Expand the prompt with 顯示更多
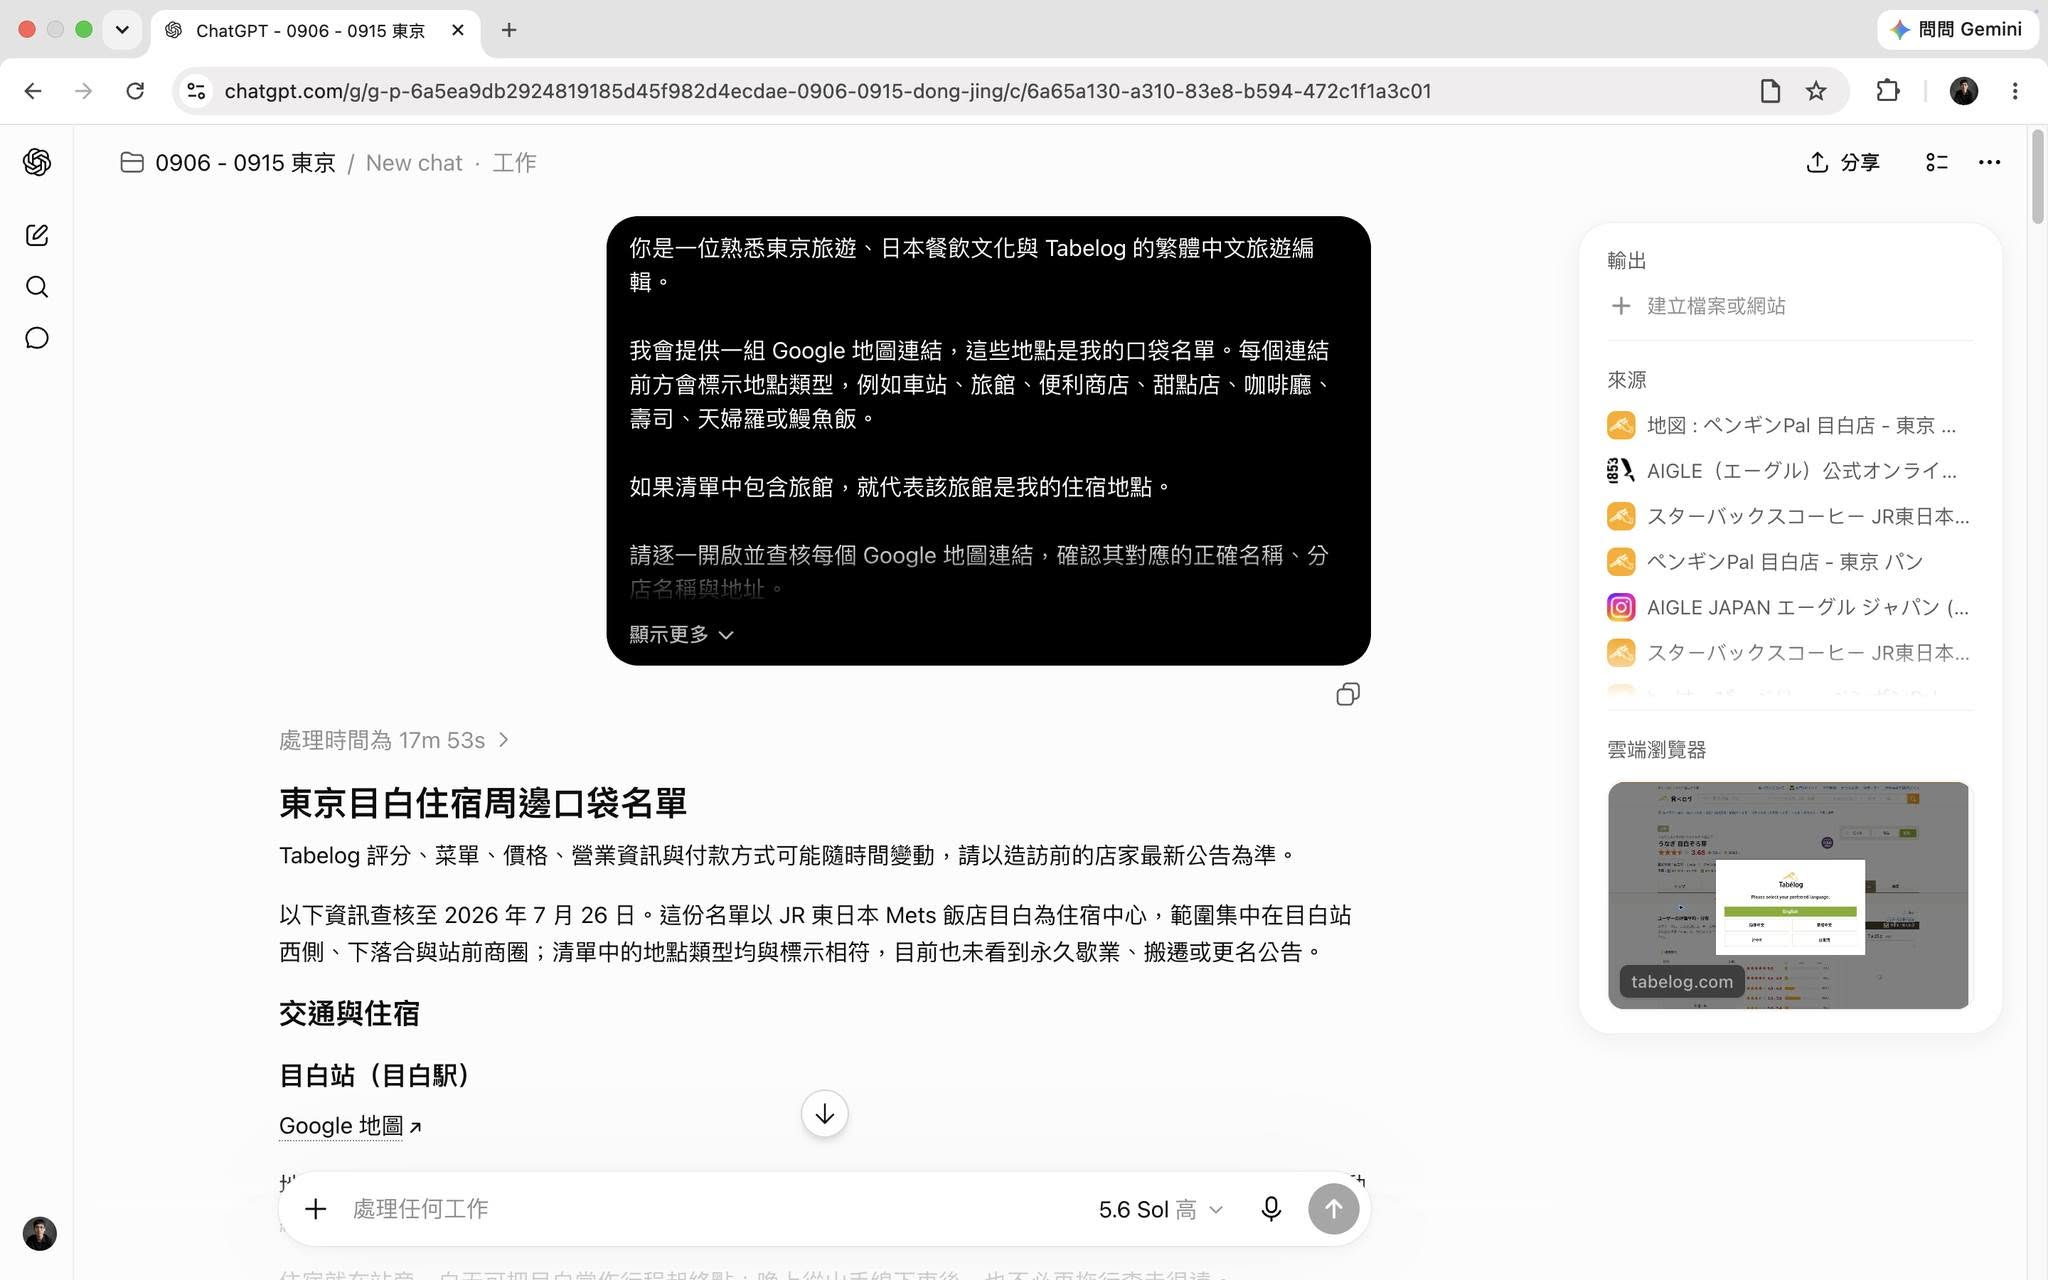The height and width of the screenshot is (1280, 2048). tap(681, 634)
